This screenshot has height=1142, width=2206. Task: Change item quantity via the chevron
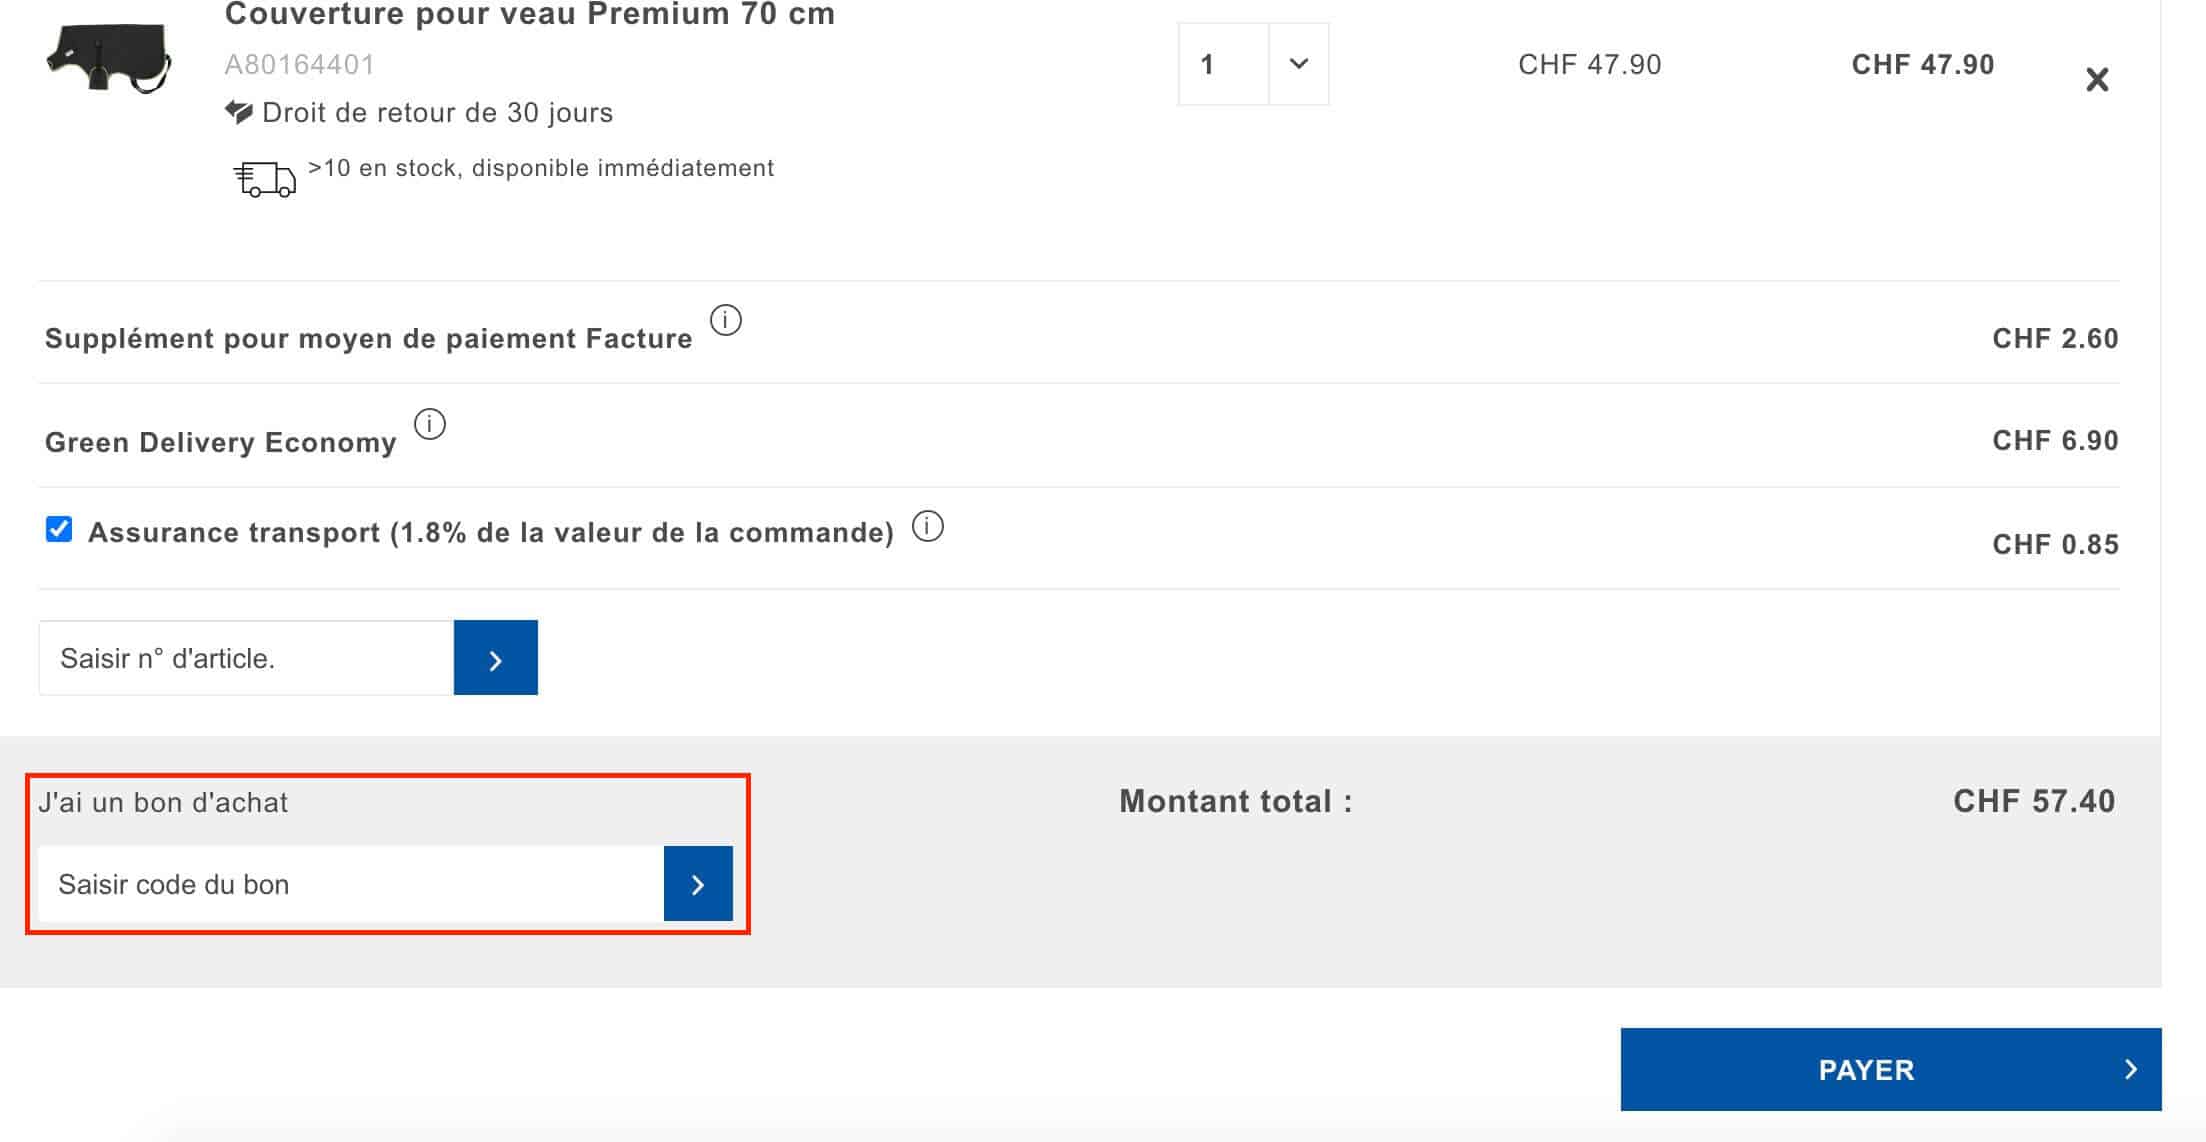[x=1298, y=64]
